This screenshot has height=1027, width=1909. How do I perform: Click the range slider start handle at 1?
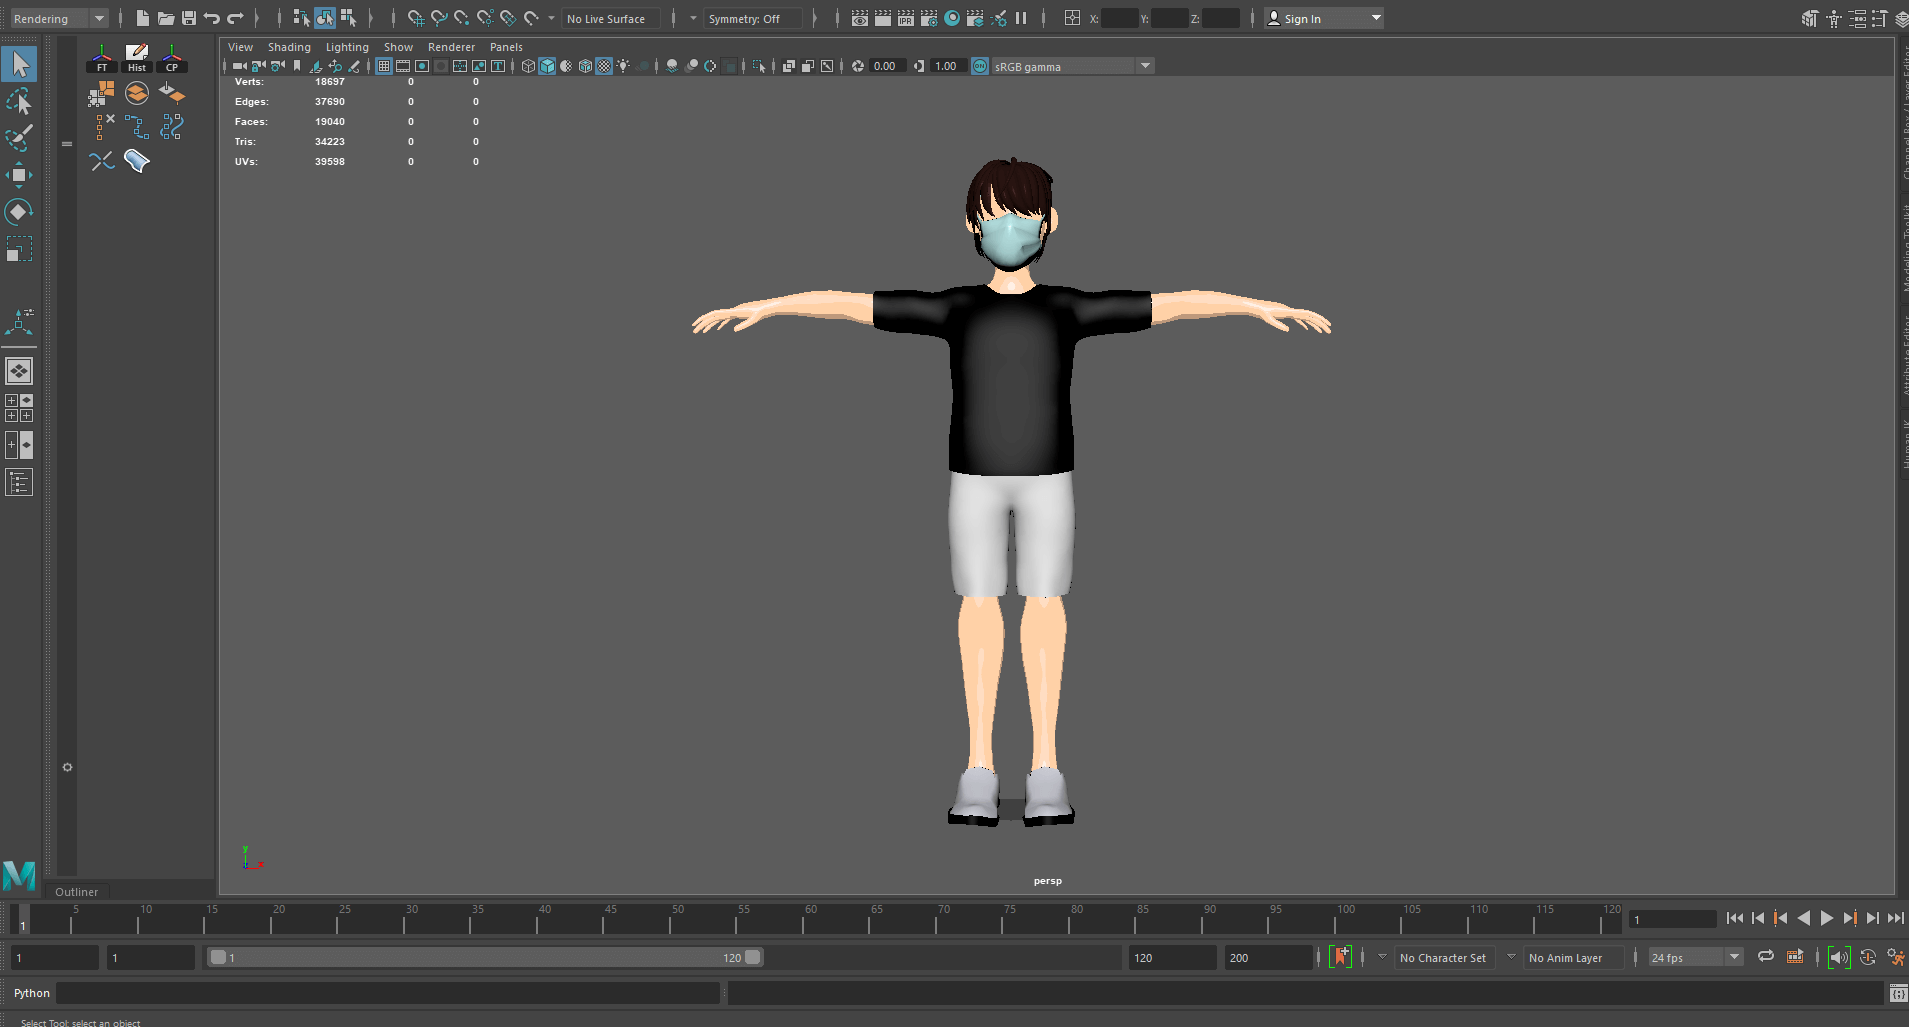pos(217,957)
